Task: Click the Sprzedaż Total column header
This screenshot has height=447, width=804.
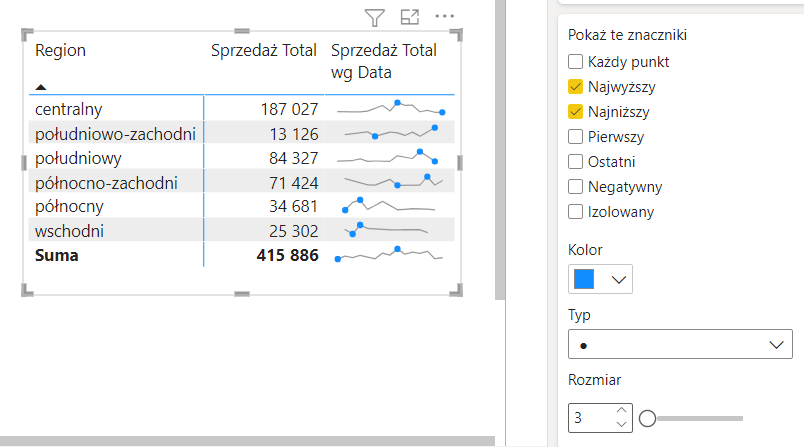Action: pyautogui.click(x=263, y=50)
